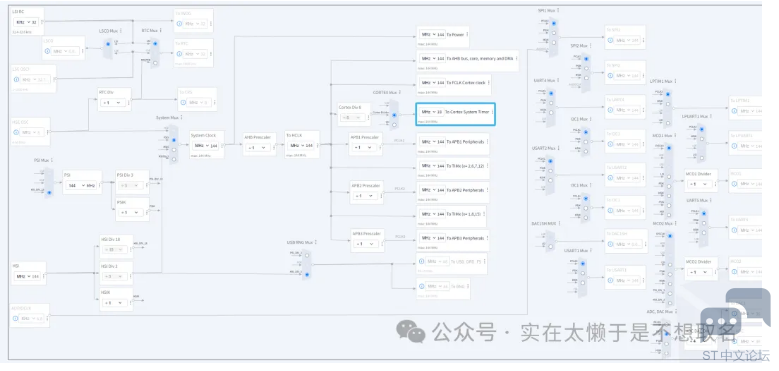Click the To APB1 Peripherals frequency field
This screenshot has width=779, height=371.
pos(432,142)
